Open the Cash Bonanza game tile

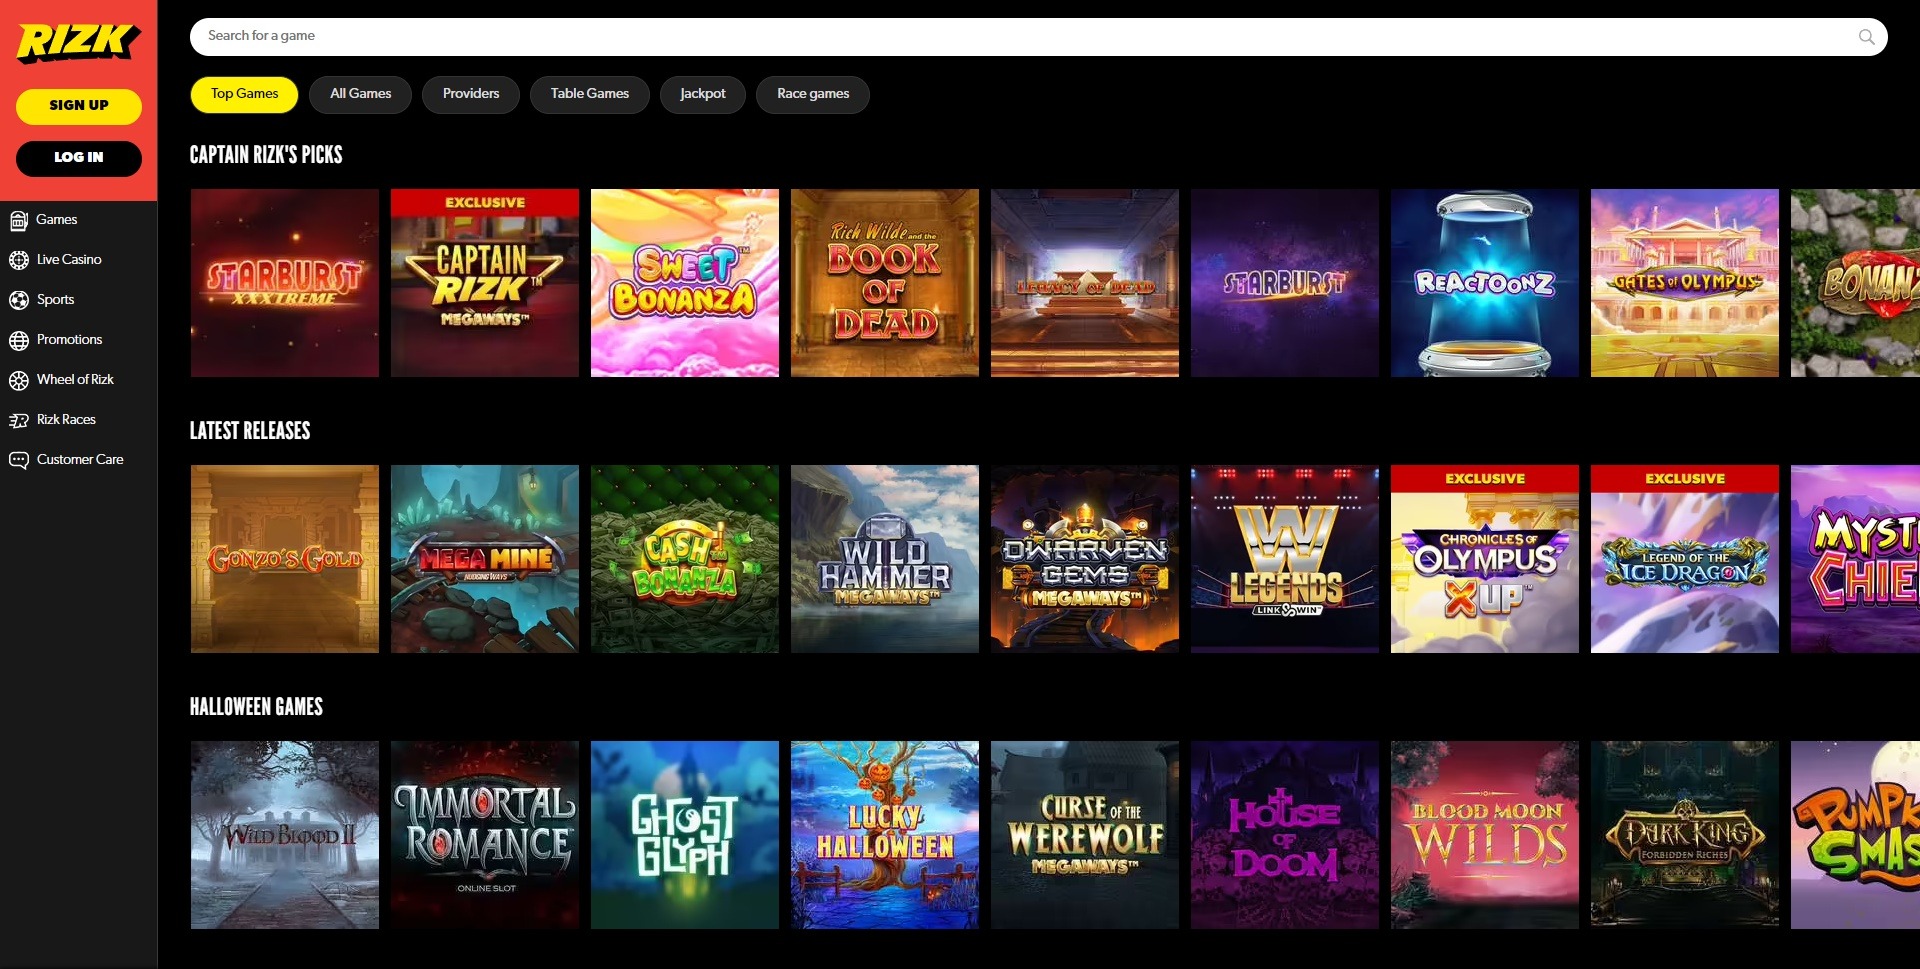click(x=685, y=559)
